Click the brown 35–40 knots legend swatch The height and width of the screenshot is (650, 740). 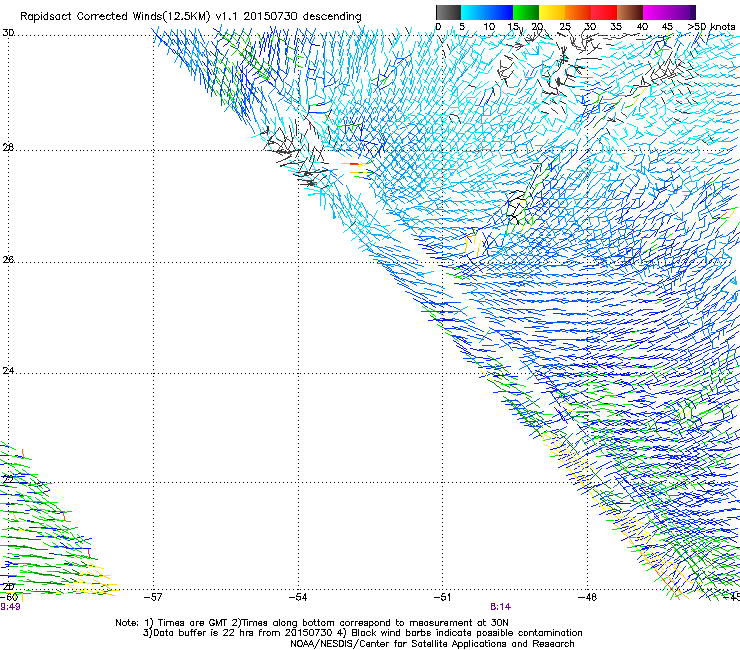click(x=630, y=12)
